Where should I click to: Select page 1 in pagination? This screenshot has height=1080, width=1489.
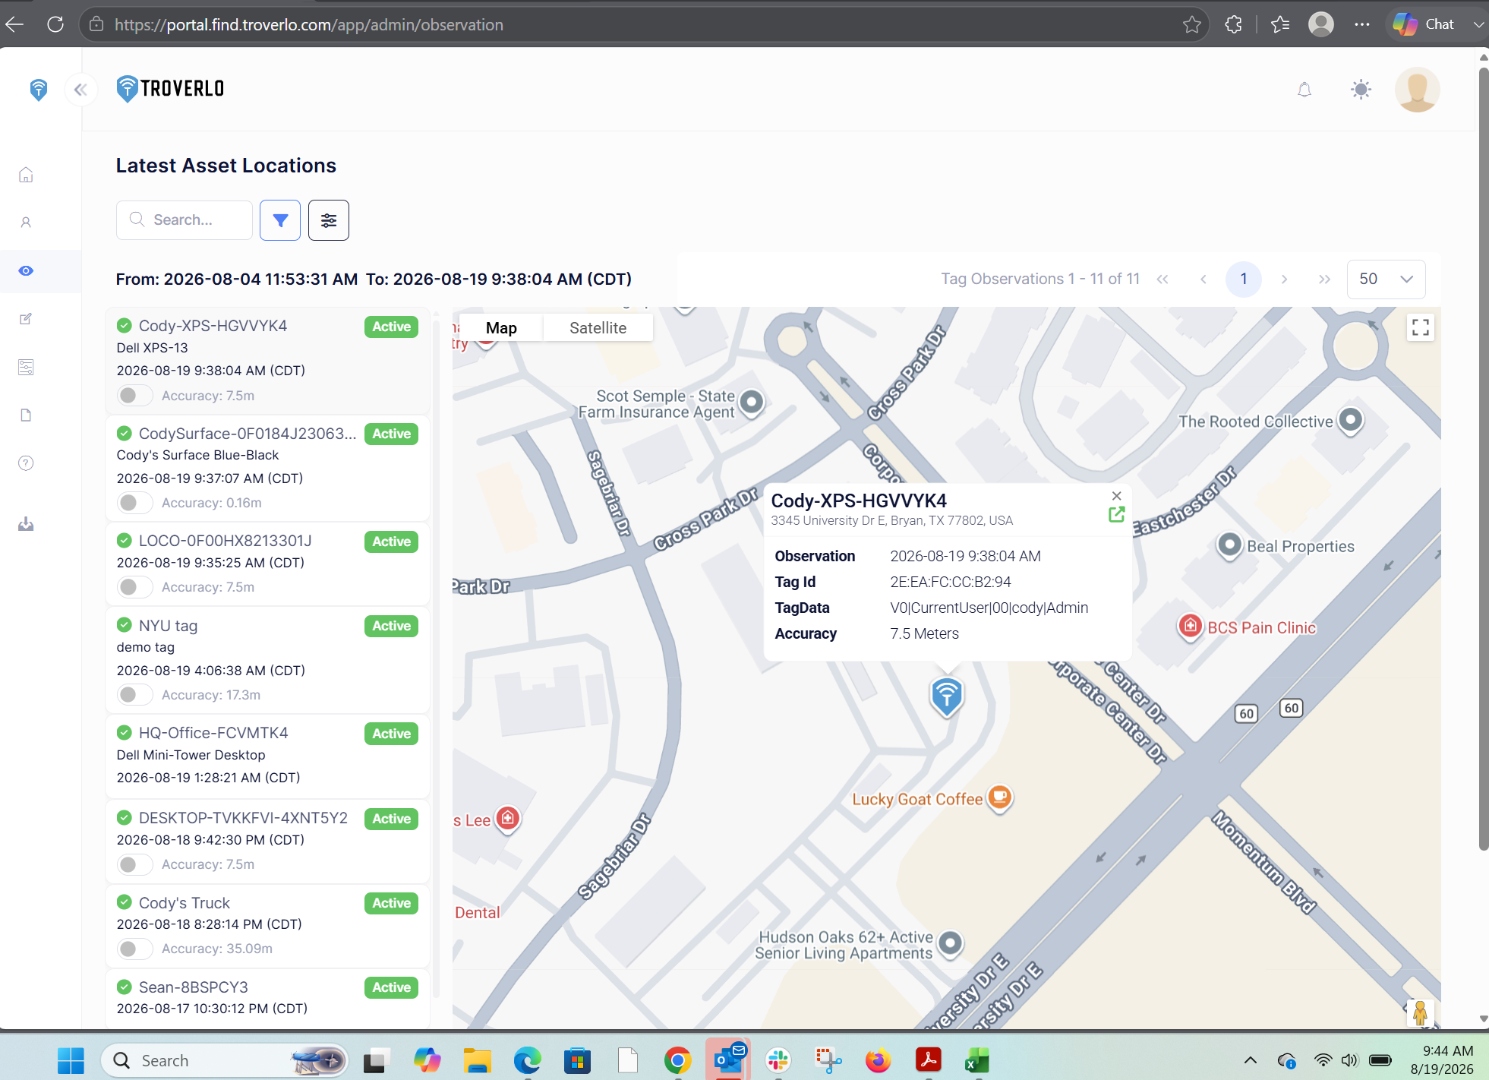click(x=1244, y=279)
